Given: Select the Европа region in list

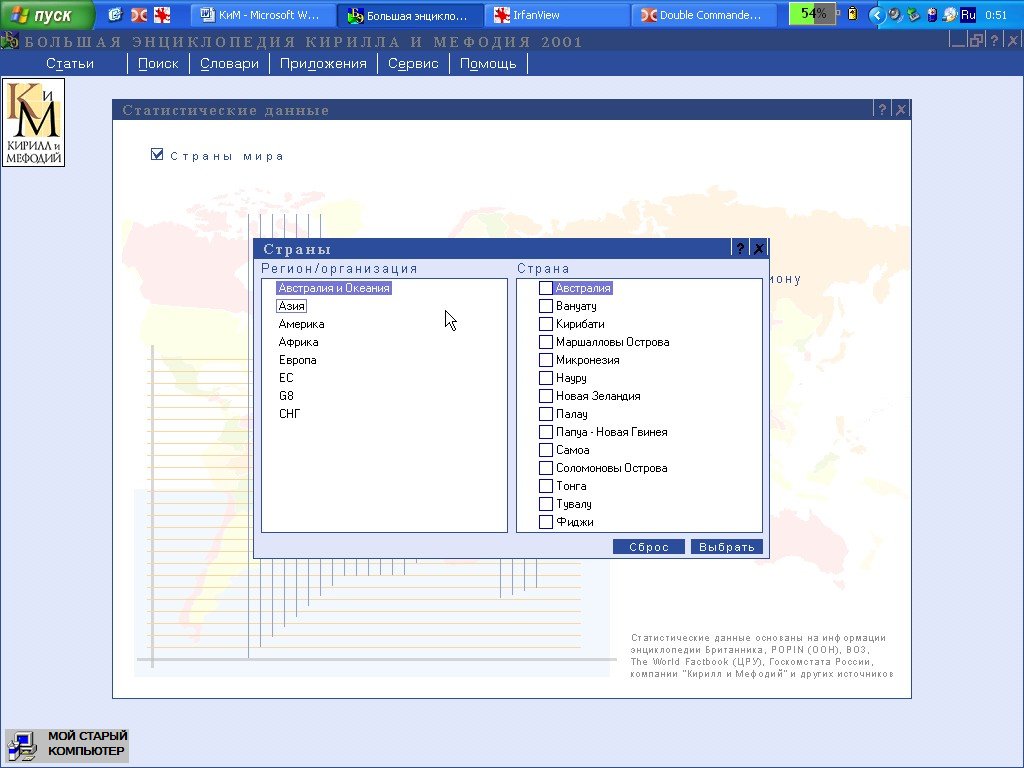Looking at the screenshot, I should coord(297,360).
